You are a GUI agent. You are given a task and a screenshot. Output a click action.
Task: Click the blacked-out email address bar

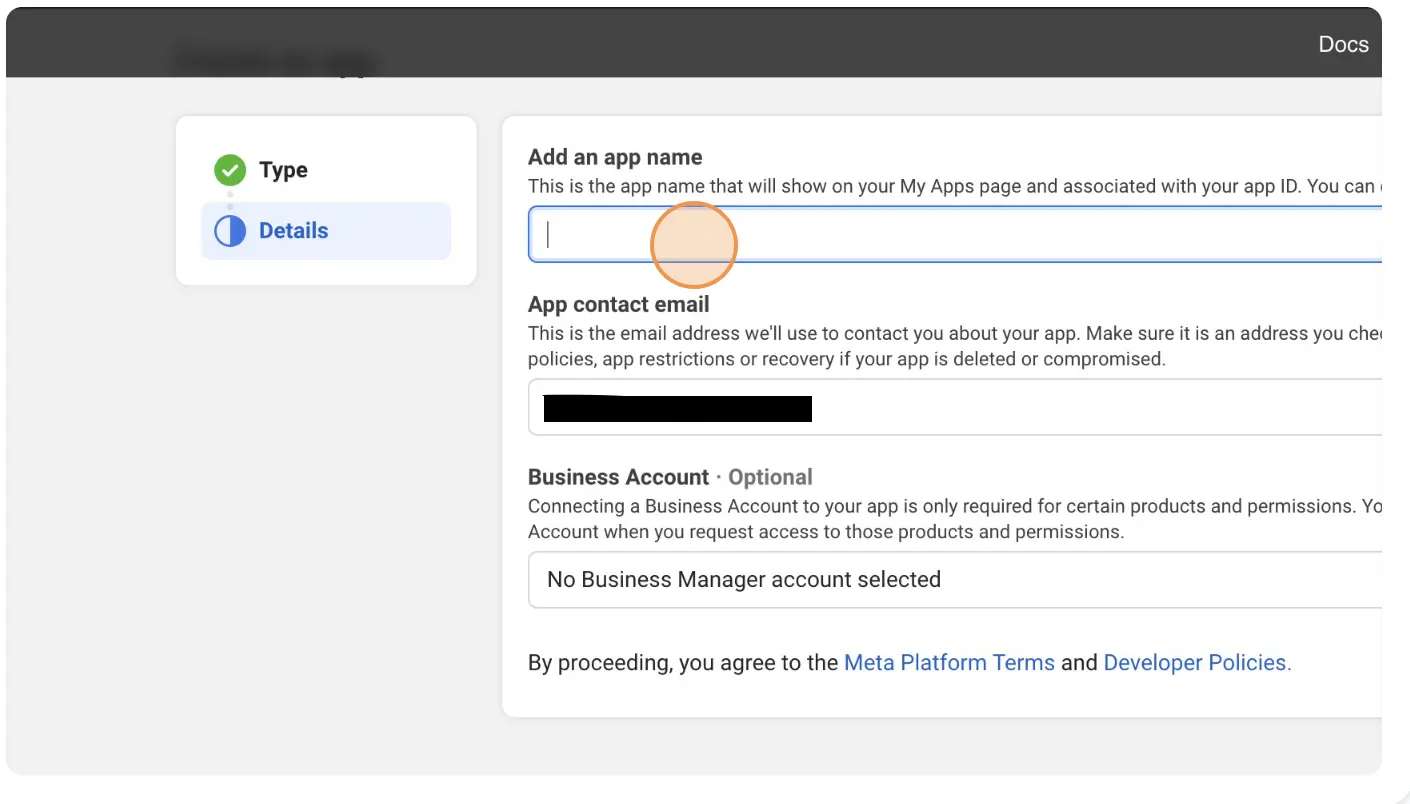(677, 408)
